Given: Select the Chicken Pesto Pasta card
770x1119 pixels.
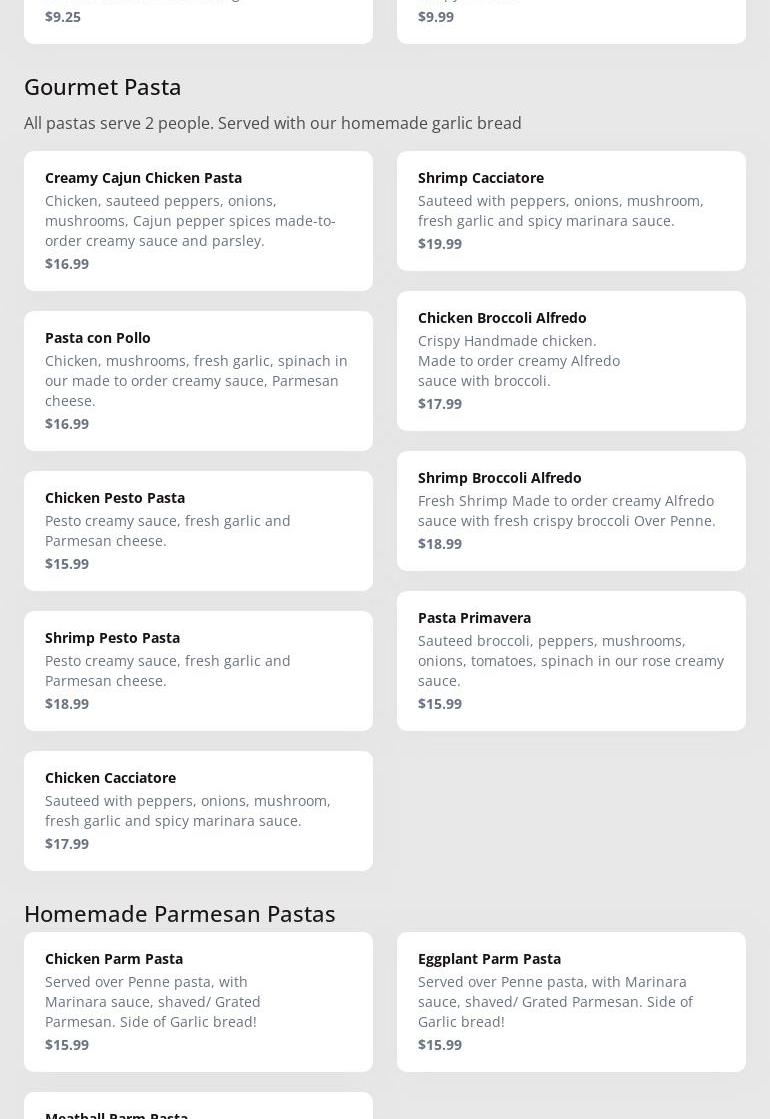Looking at the screenshot, I should tap(198, 530).
